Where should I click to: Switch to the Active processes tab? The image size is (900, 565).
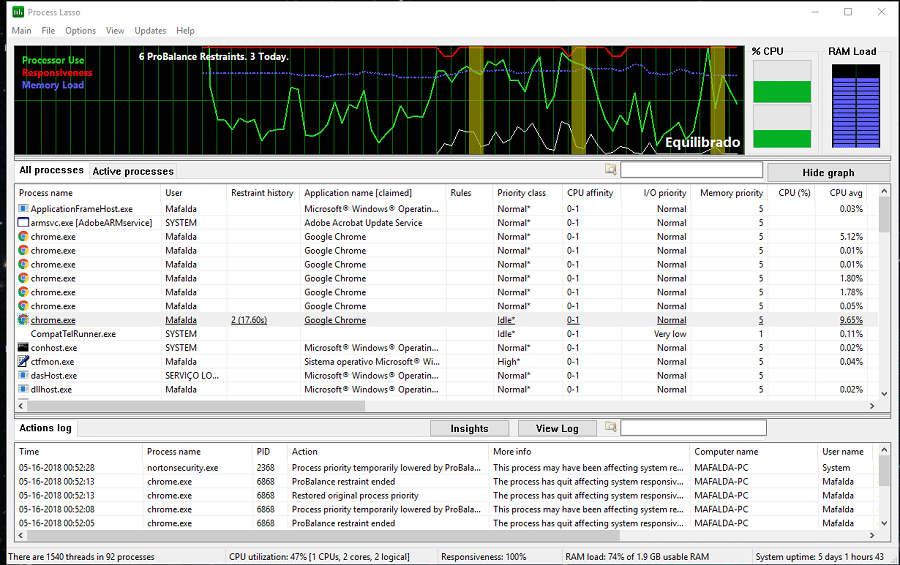click(x=133, y=171)
